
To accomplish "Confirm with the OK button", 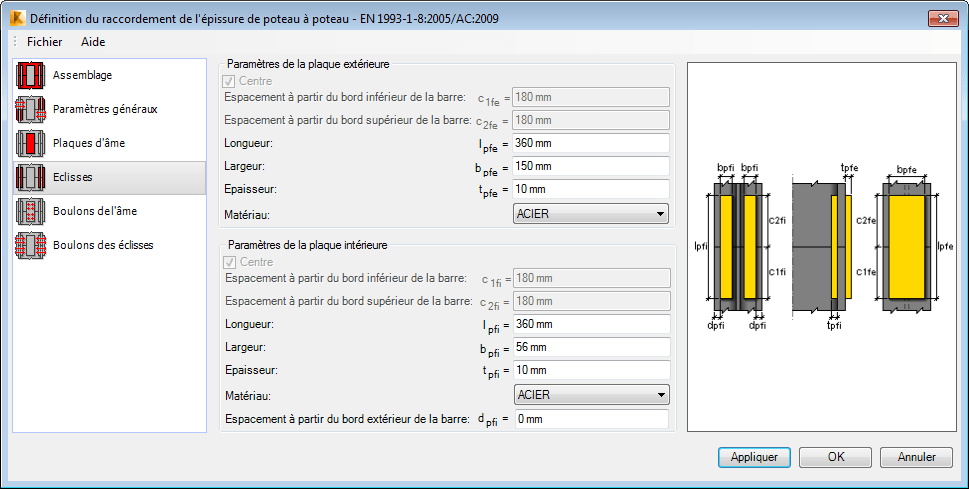I will click(x=836, y=457).
